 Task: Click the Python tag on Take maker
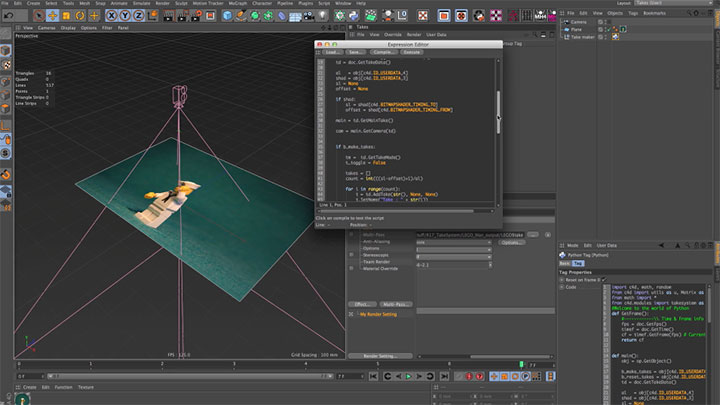[x=615, y=37]
